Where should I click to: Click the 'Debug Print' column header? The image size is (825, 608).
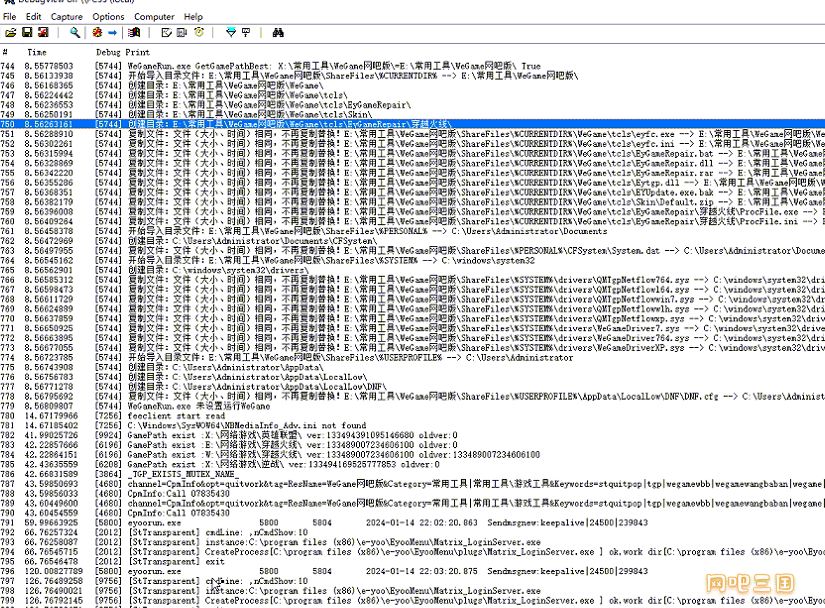tap(123, 52)
